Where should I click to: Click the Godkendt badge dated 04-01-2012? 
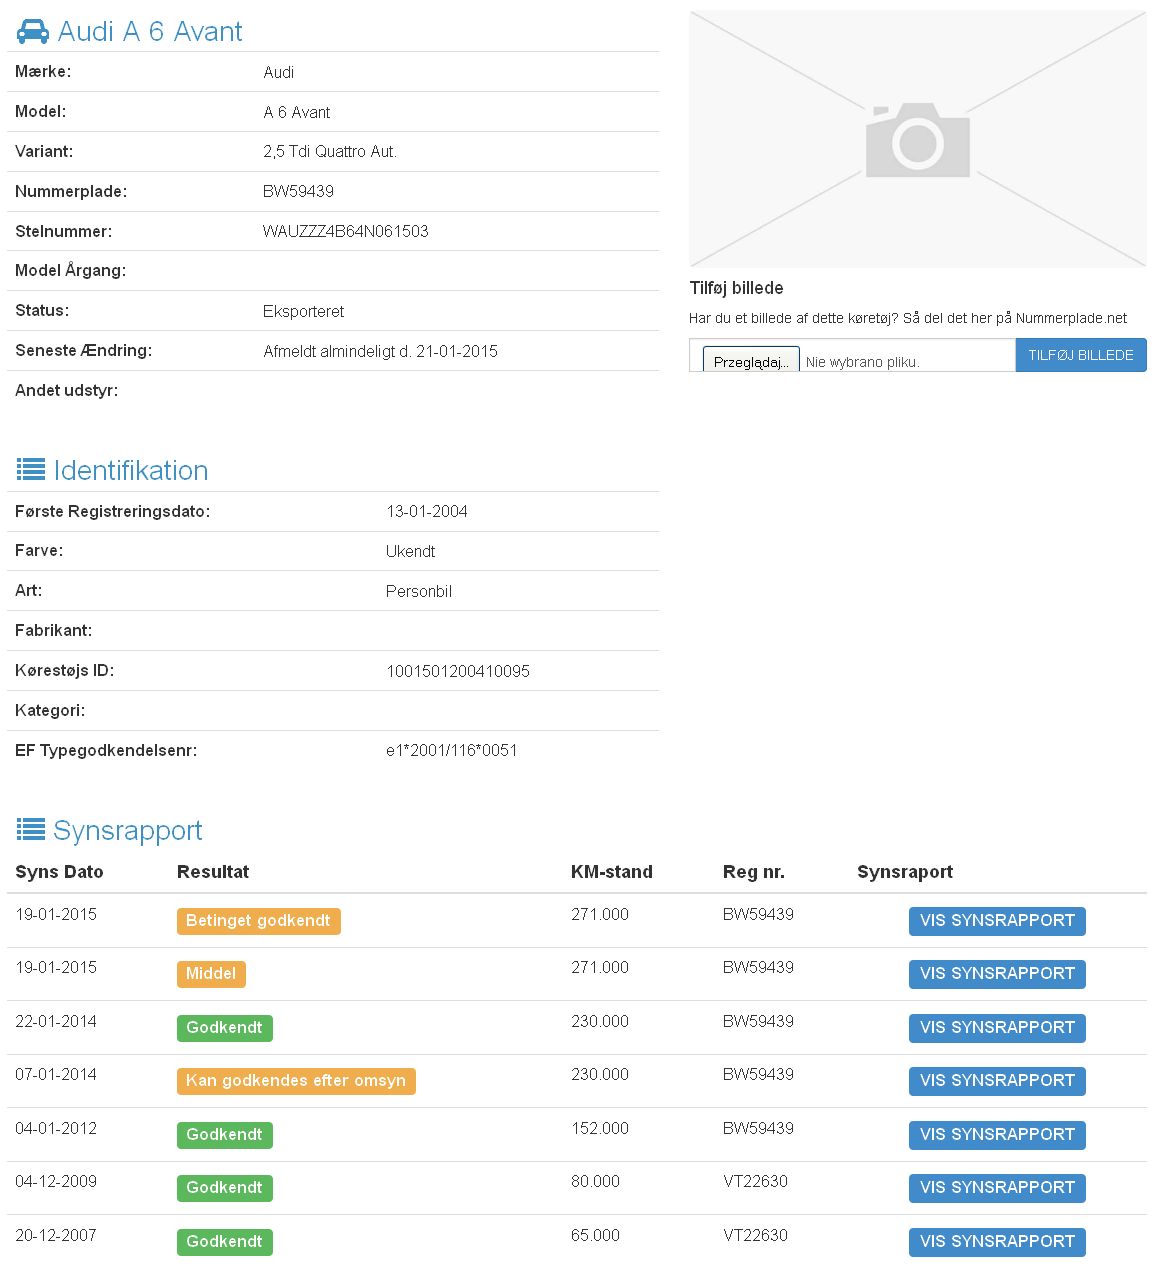(225, 1135)
